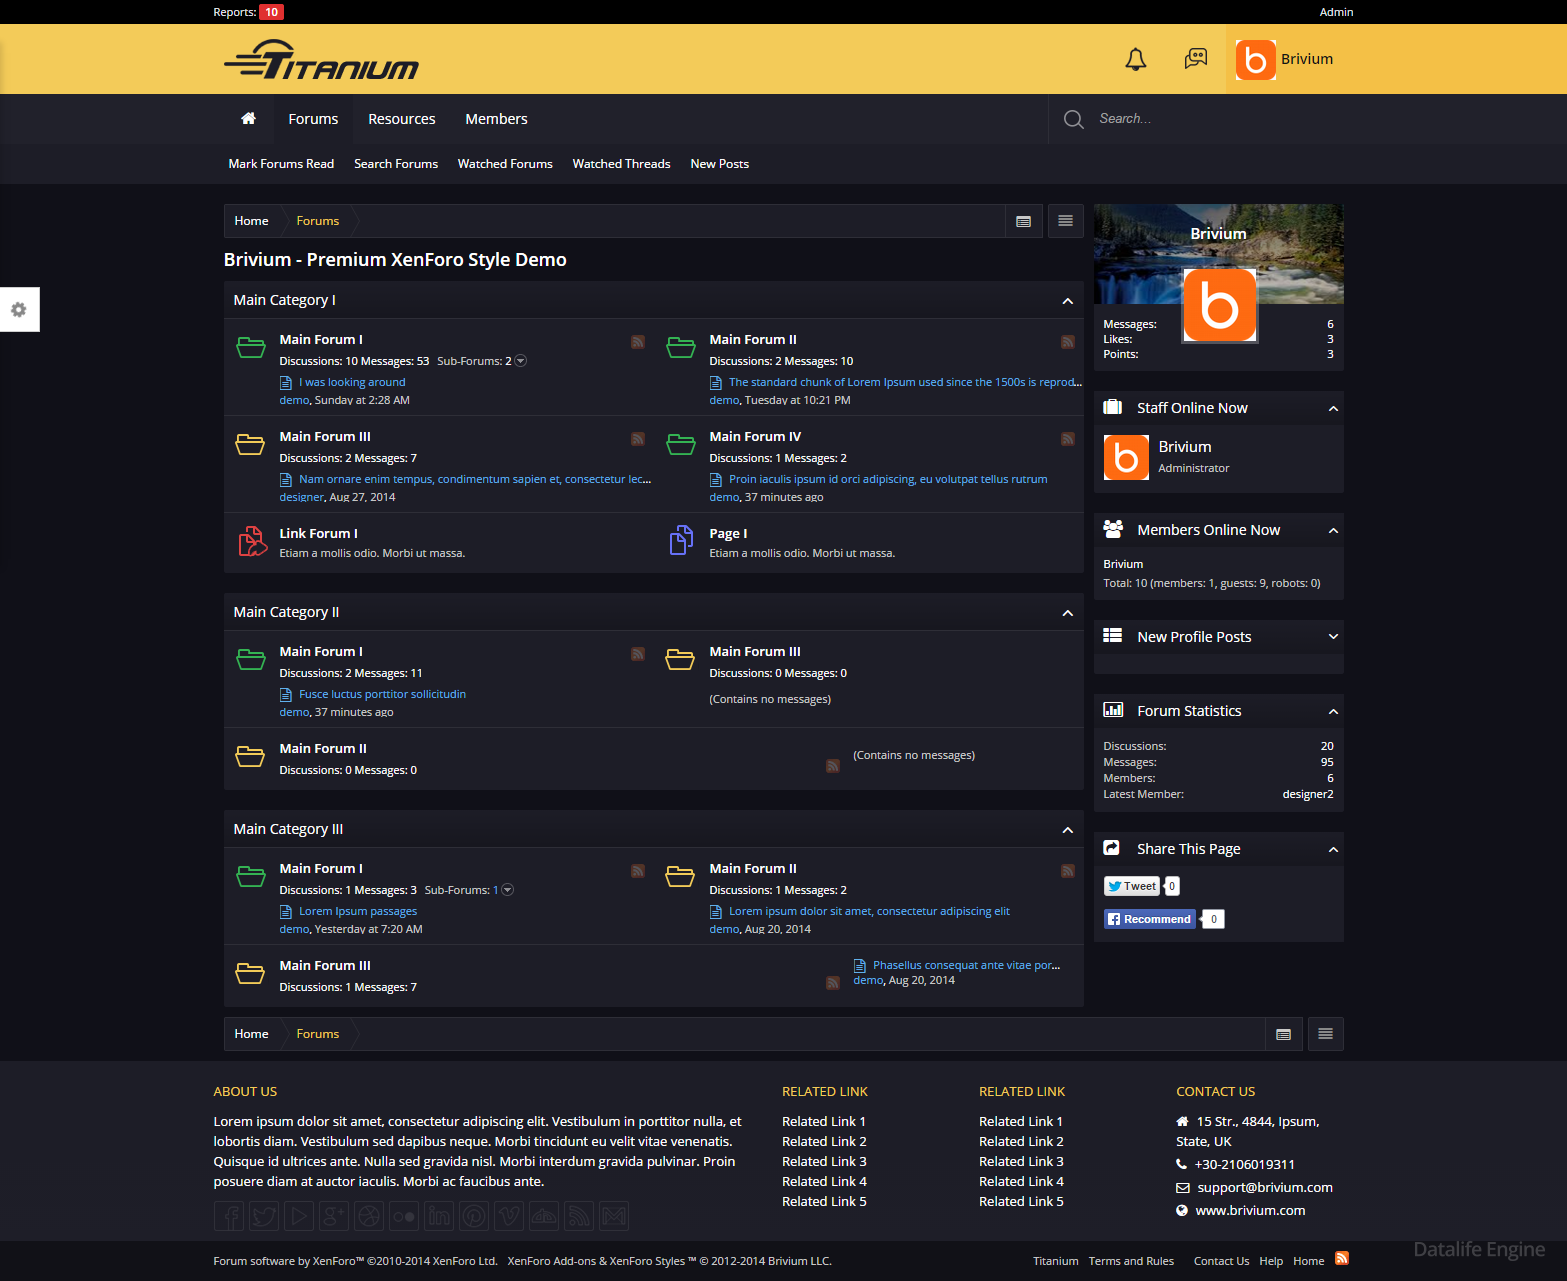This screenshot has height=1281, width=1567.
Task: Click the orange RSS icon beside footer Home link
Action: tap(1342, 1258)
